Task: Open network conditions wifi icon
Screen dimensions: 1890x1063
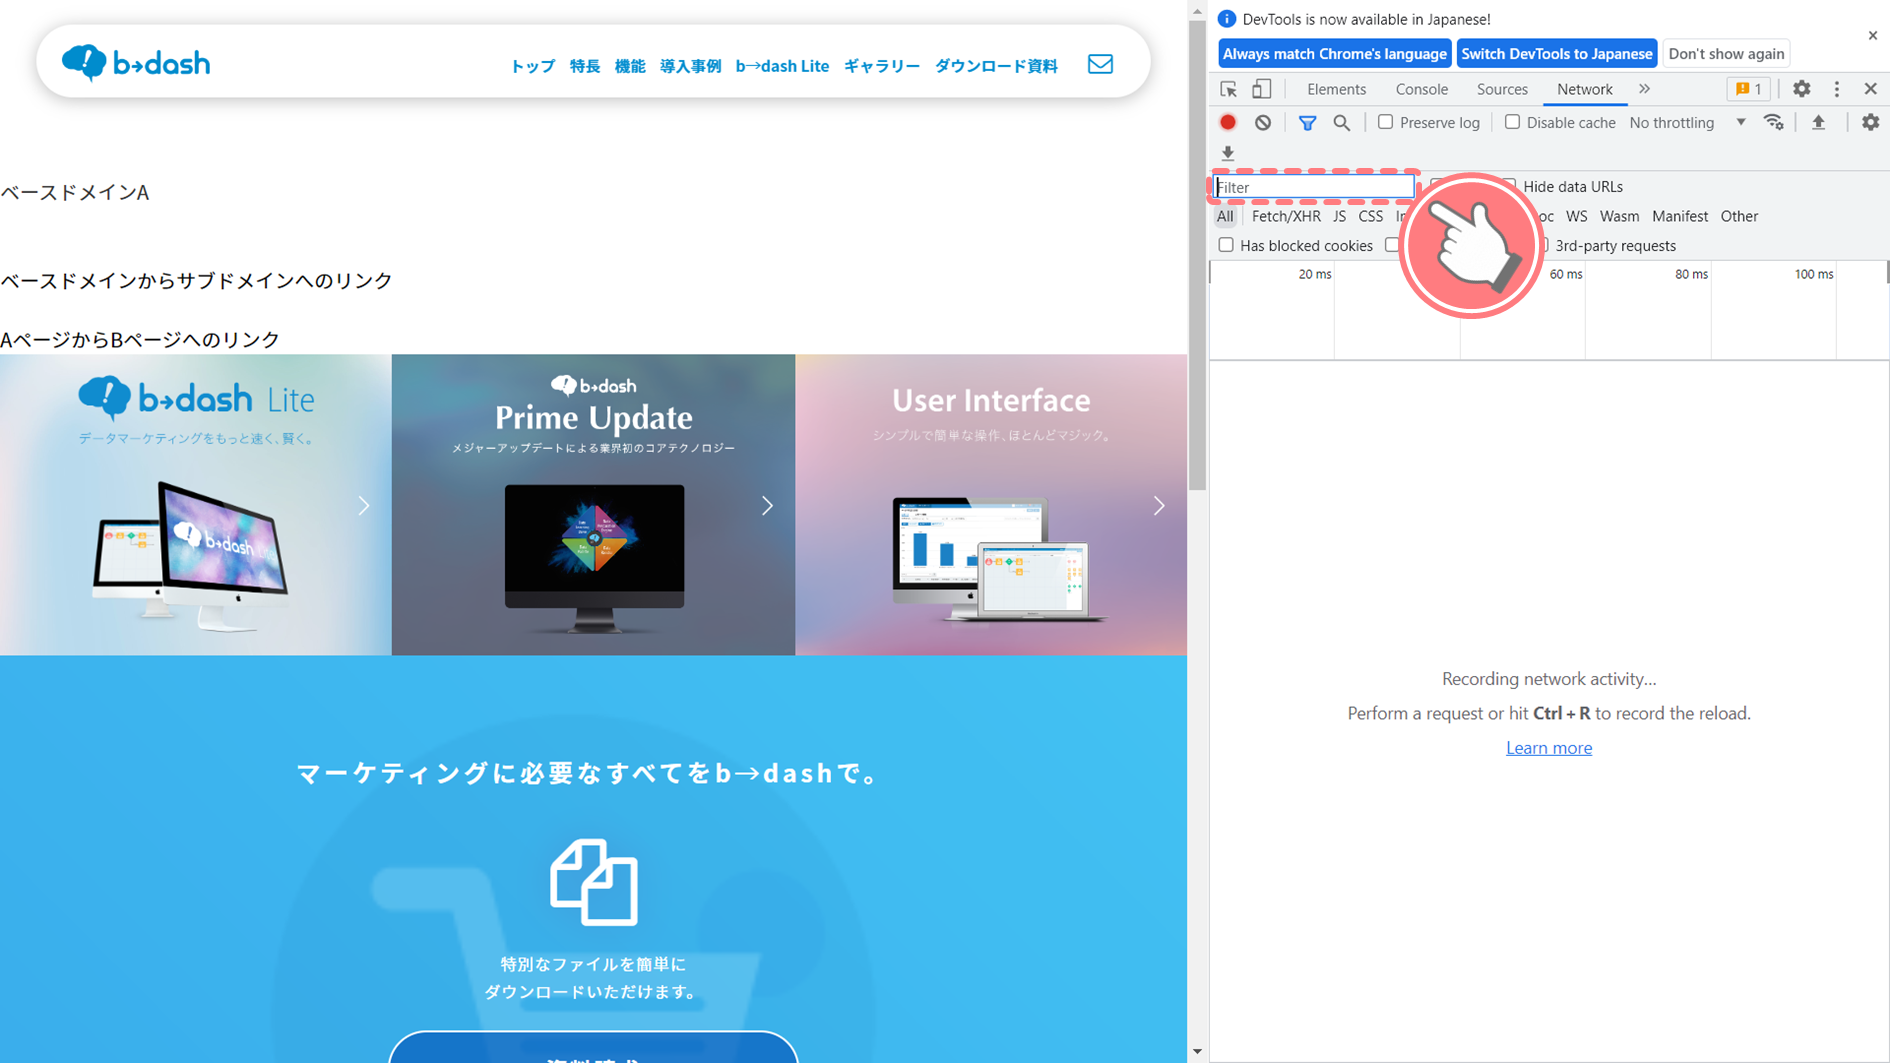Action: [1774, 122]
